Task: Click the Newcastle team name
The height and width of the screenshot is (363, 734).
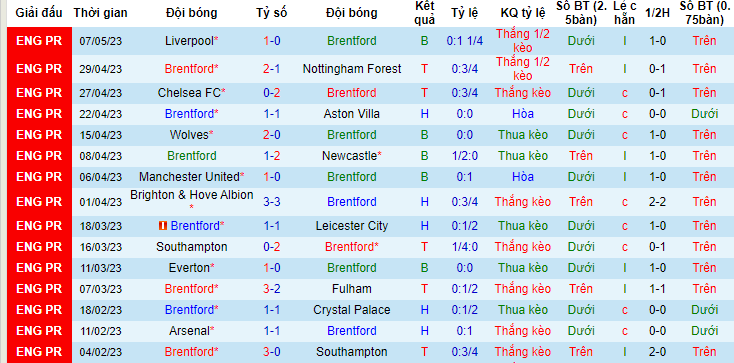Action: pos(349,156)
